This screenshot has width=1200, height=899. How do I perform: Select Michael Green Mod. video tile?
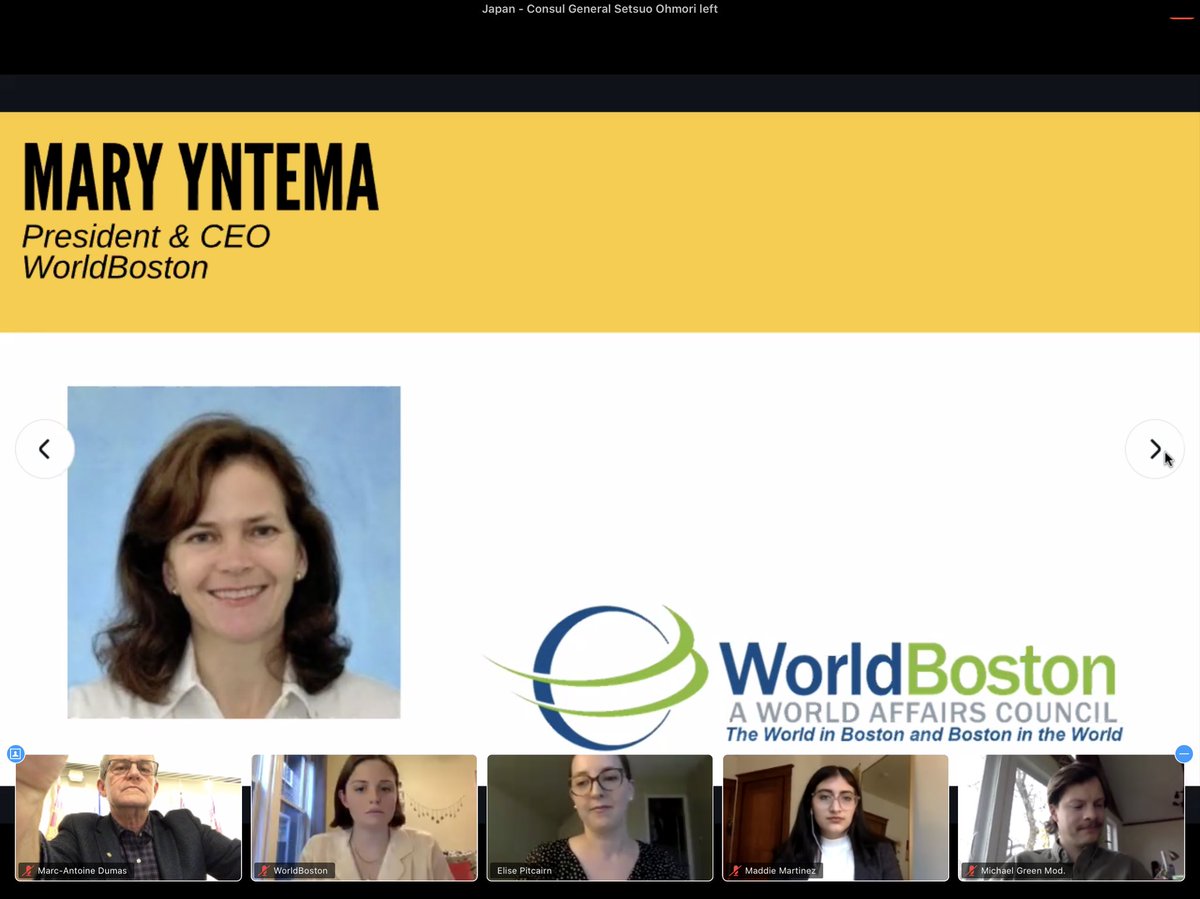pos(1072,817)
